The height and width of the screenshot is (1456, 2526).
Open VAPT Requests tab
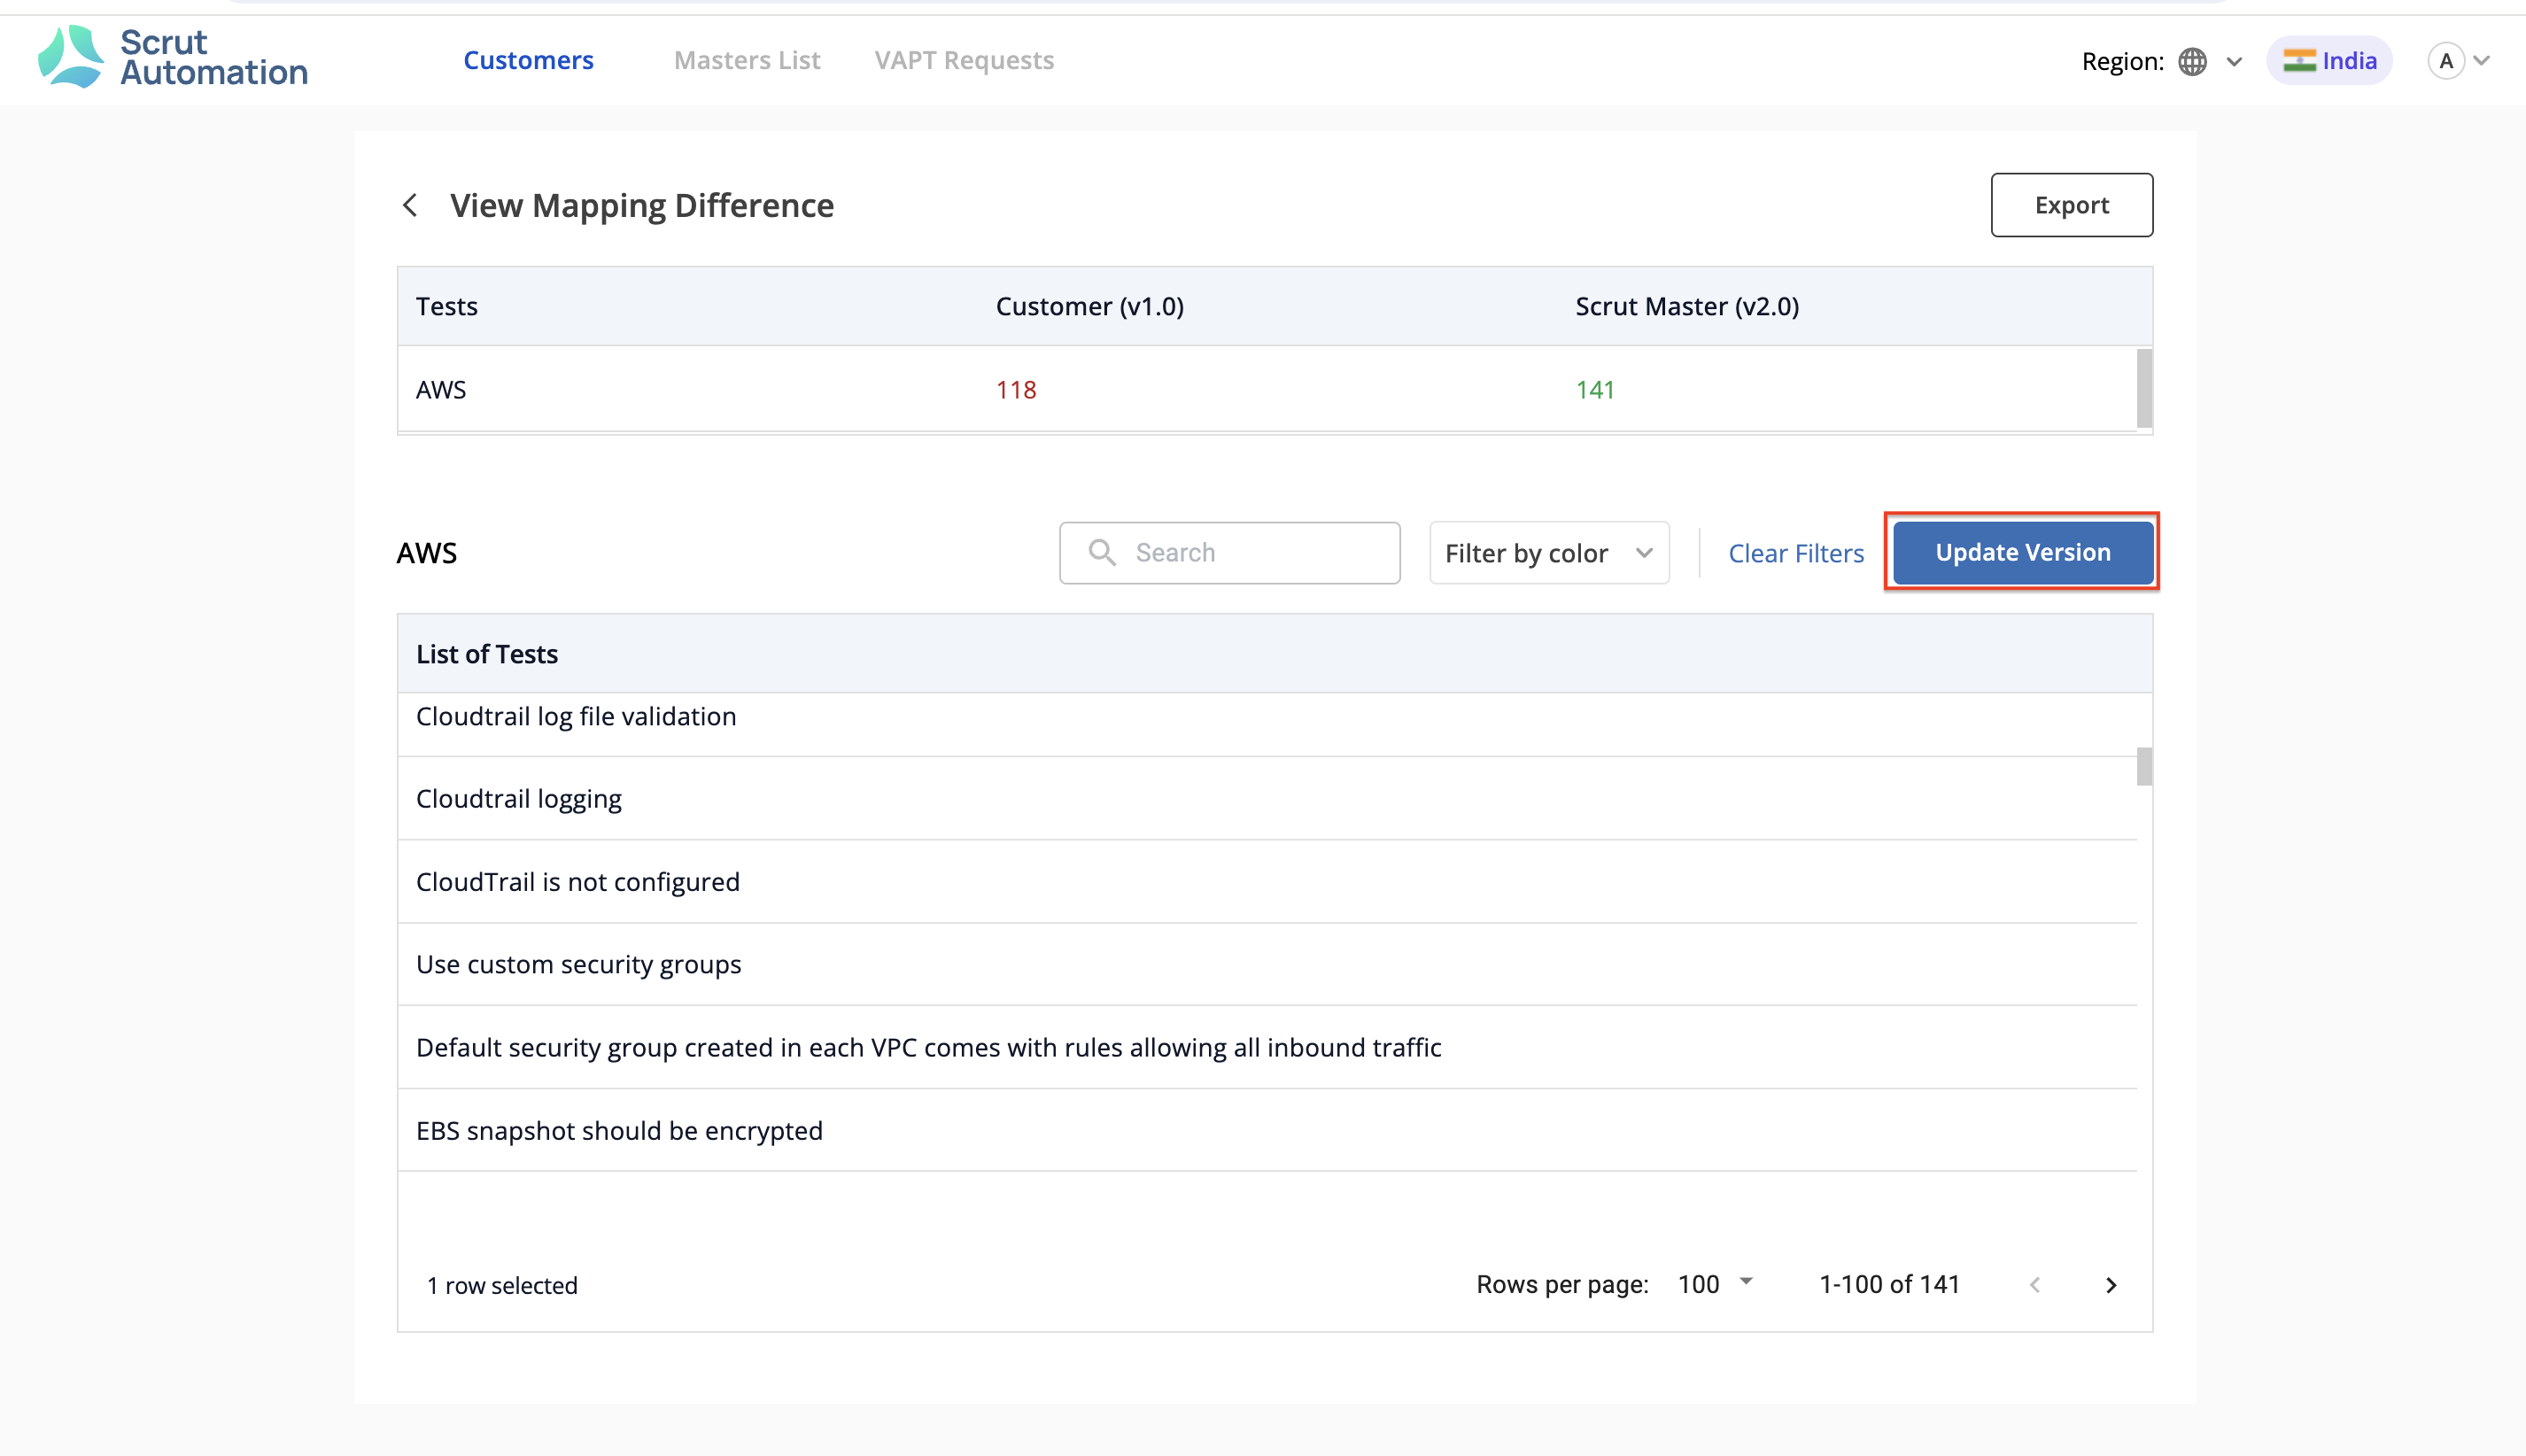pyautogui.click(x=964, y=60)
